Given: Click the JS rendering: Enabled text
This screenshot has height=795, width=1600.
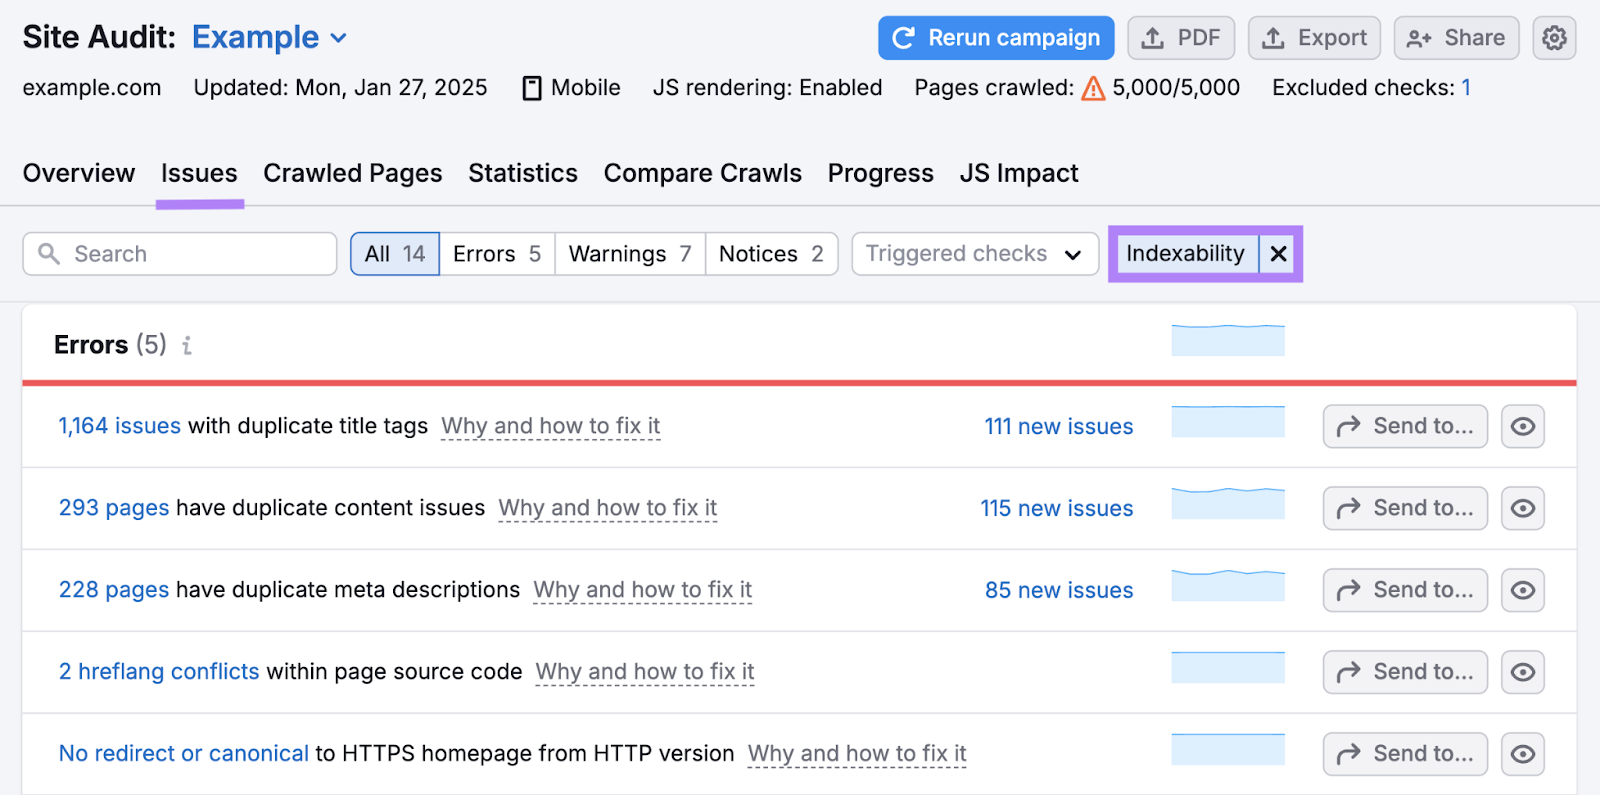Looking at the screenshot, I should click(x=767, y=88).
